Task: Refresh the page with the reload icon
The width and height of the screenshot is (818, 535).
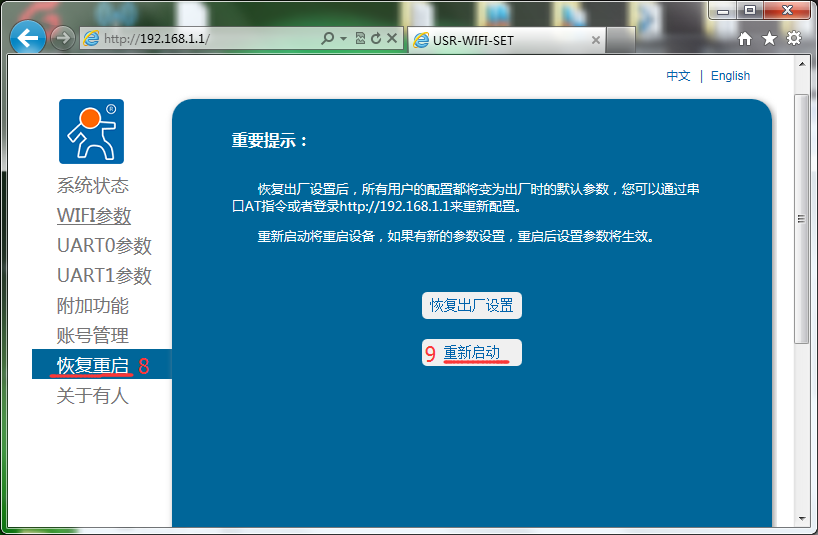Action: pyautogui.click(x=376, y=39)
